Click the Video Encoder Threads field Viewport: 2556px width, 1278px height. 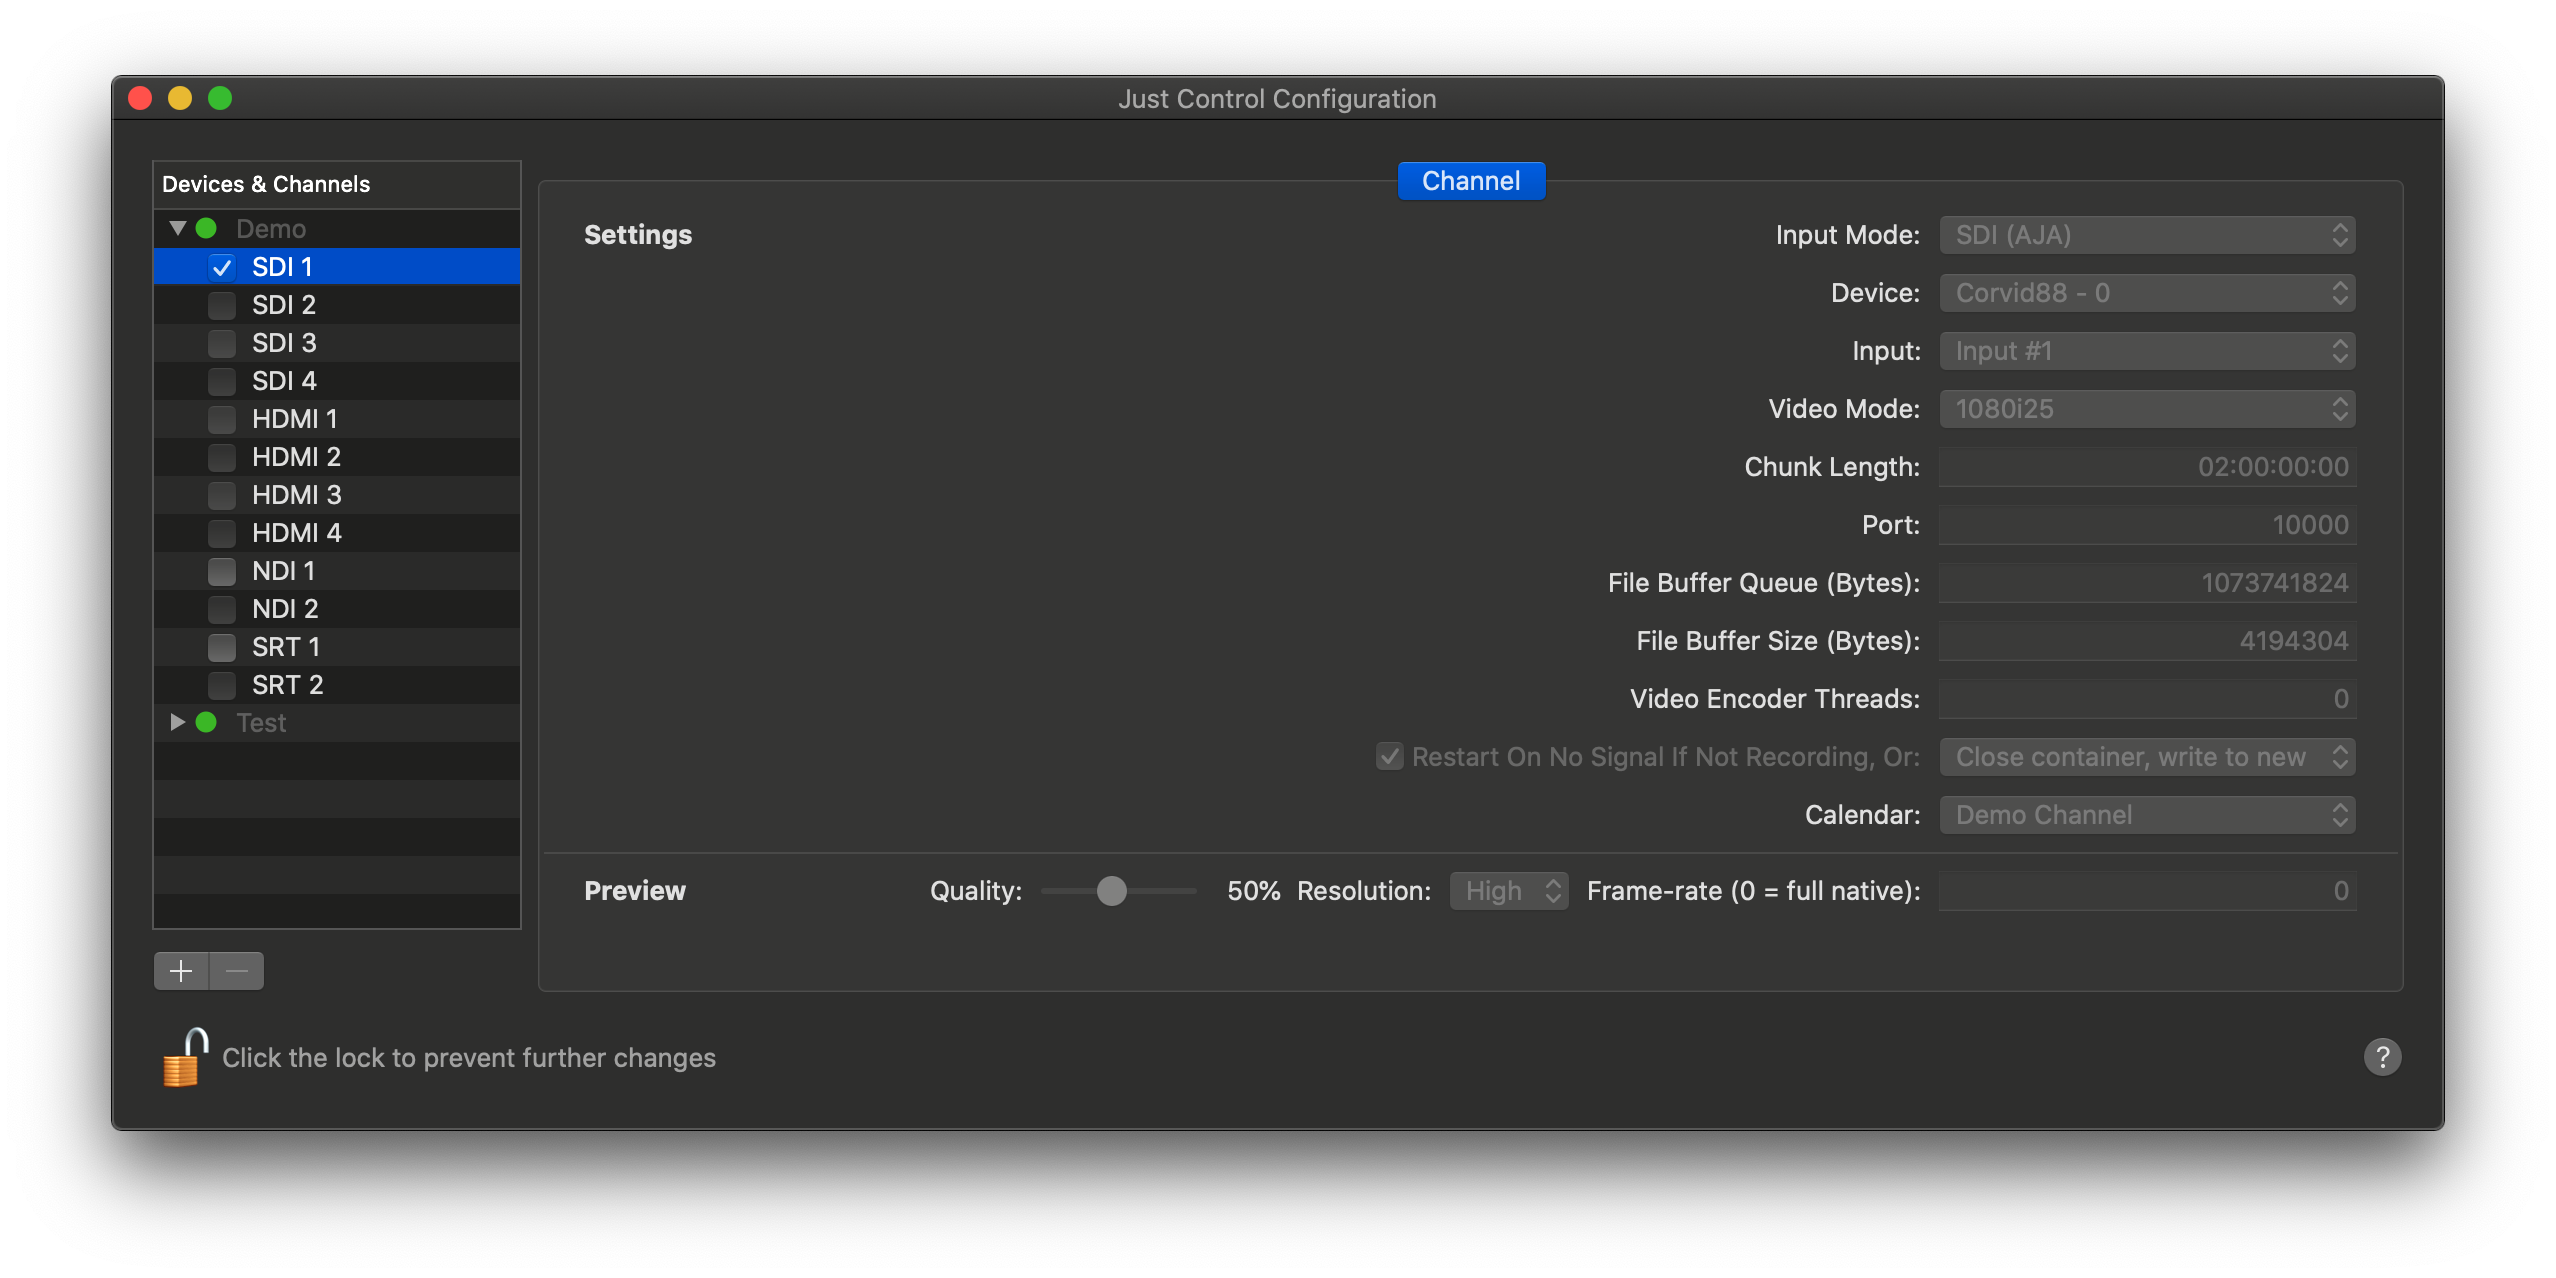click(2147, 699)
